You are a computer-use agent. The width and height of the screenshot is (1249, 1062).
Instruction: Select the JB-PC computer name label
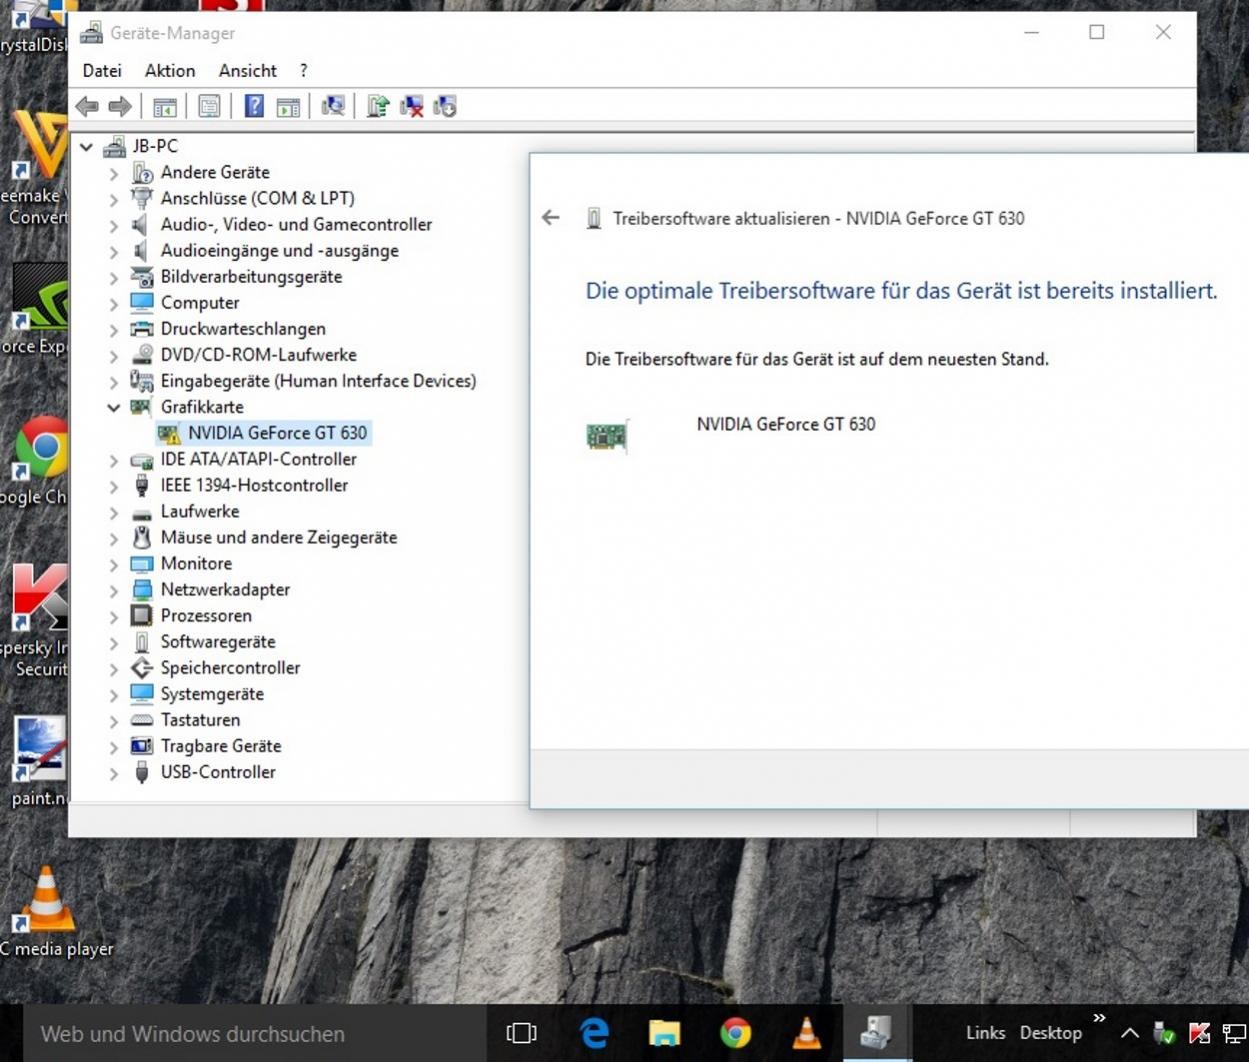(155, 146)
